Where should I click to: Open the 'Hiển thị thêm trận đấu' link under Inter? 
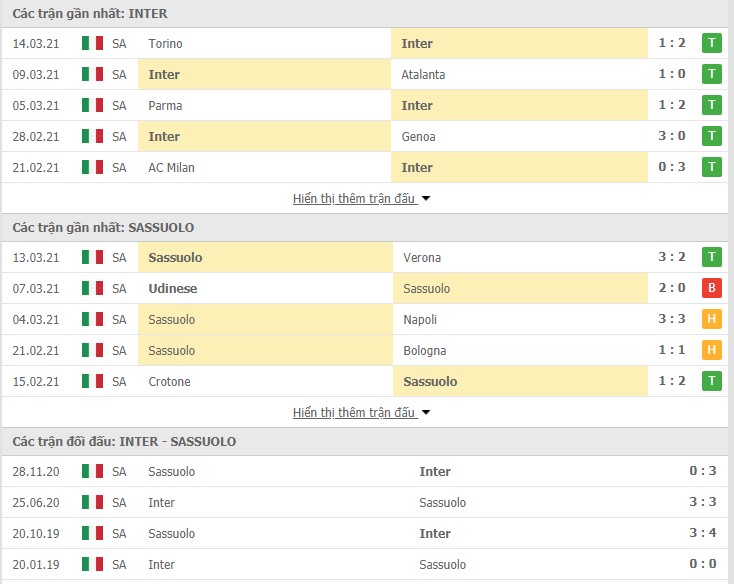[x=354, y=199]
